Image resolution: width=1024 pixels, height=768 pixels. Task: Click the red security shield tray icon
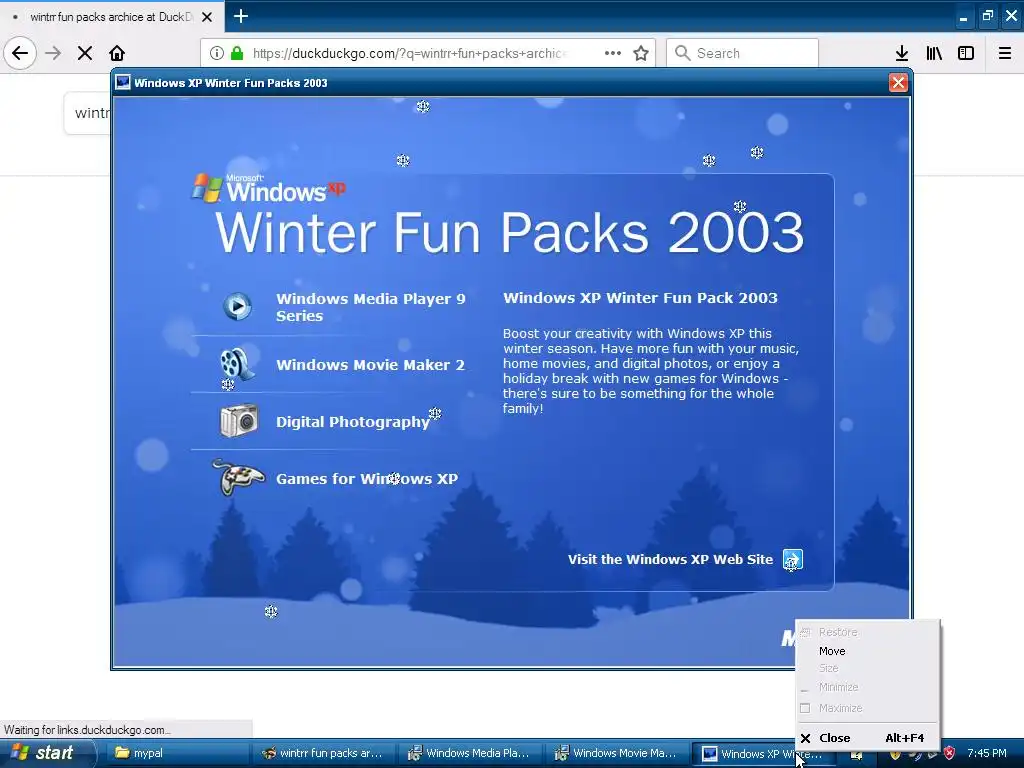949,753
